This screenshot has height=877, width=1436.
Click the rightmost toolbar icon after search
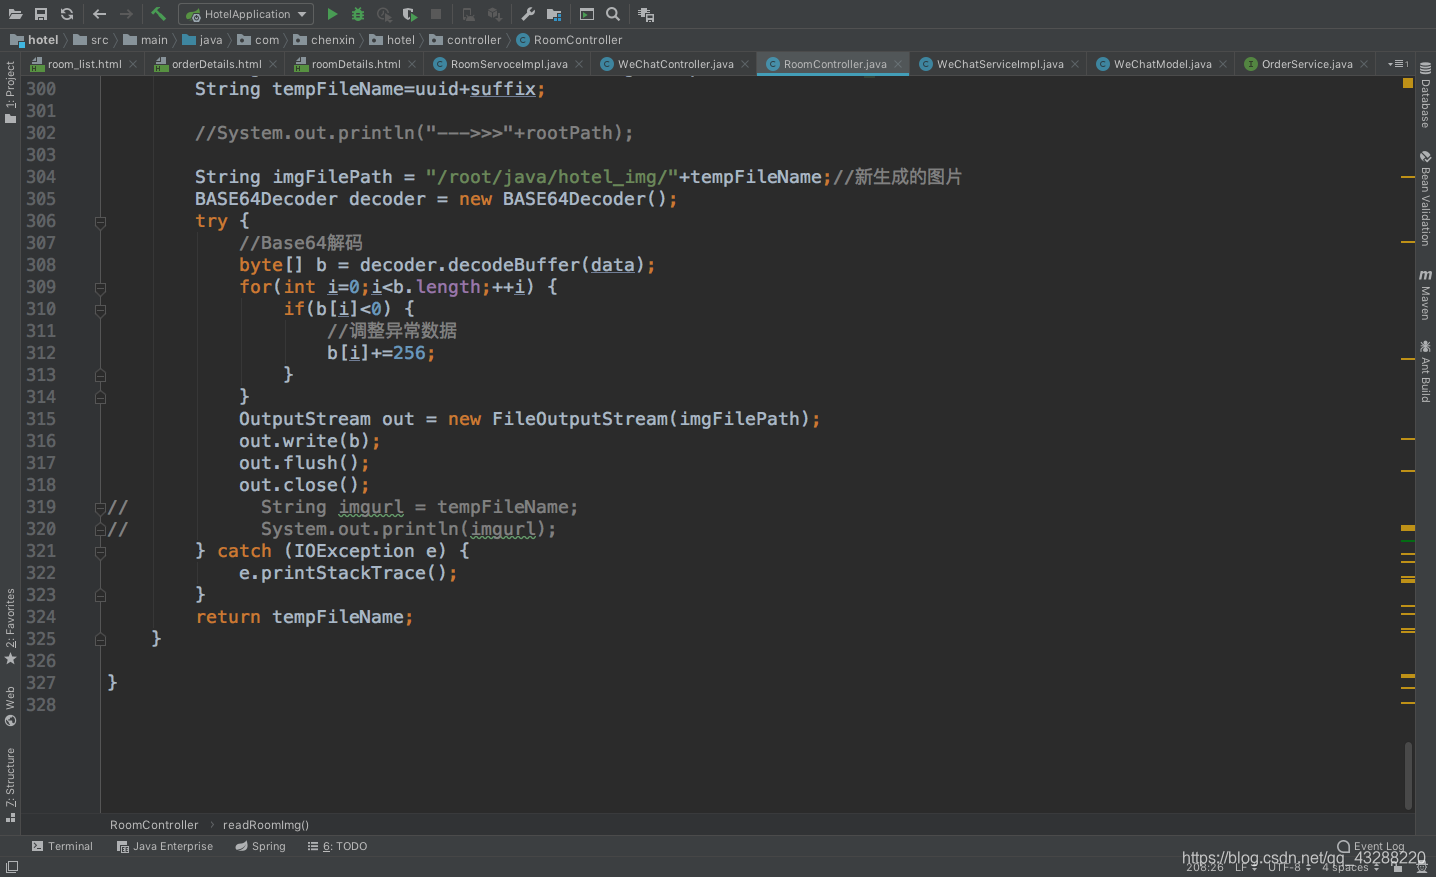point(646,14)
